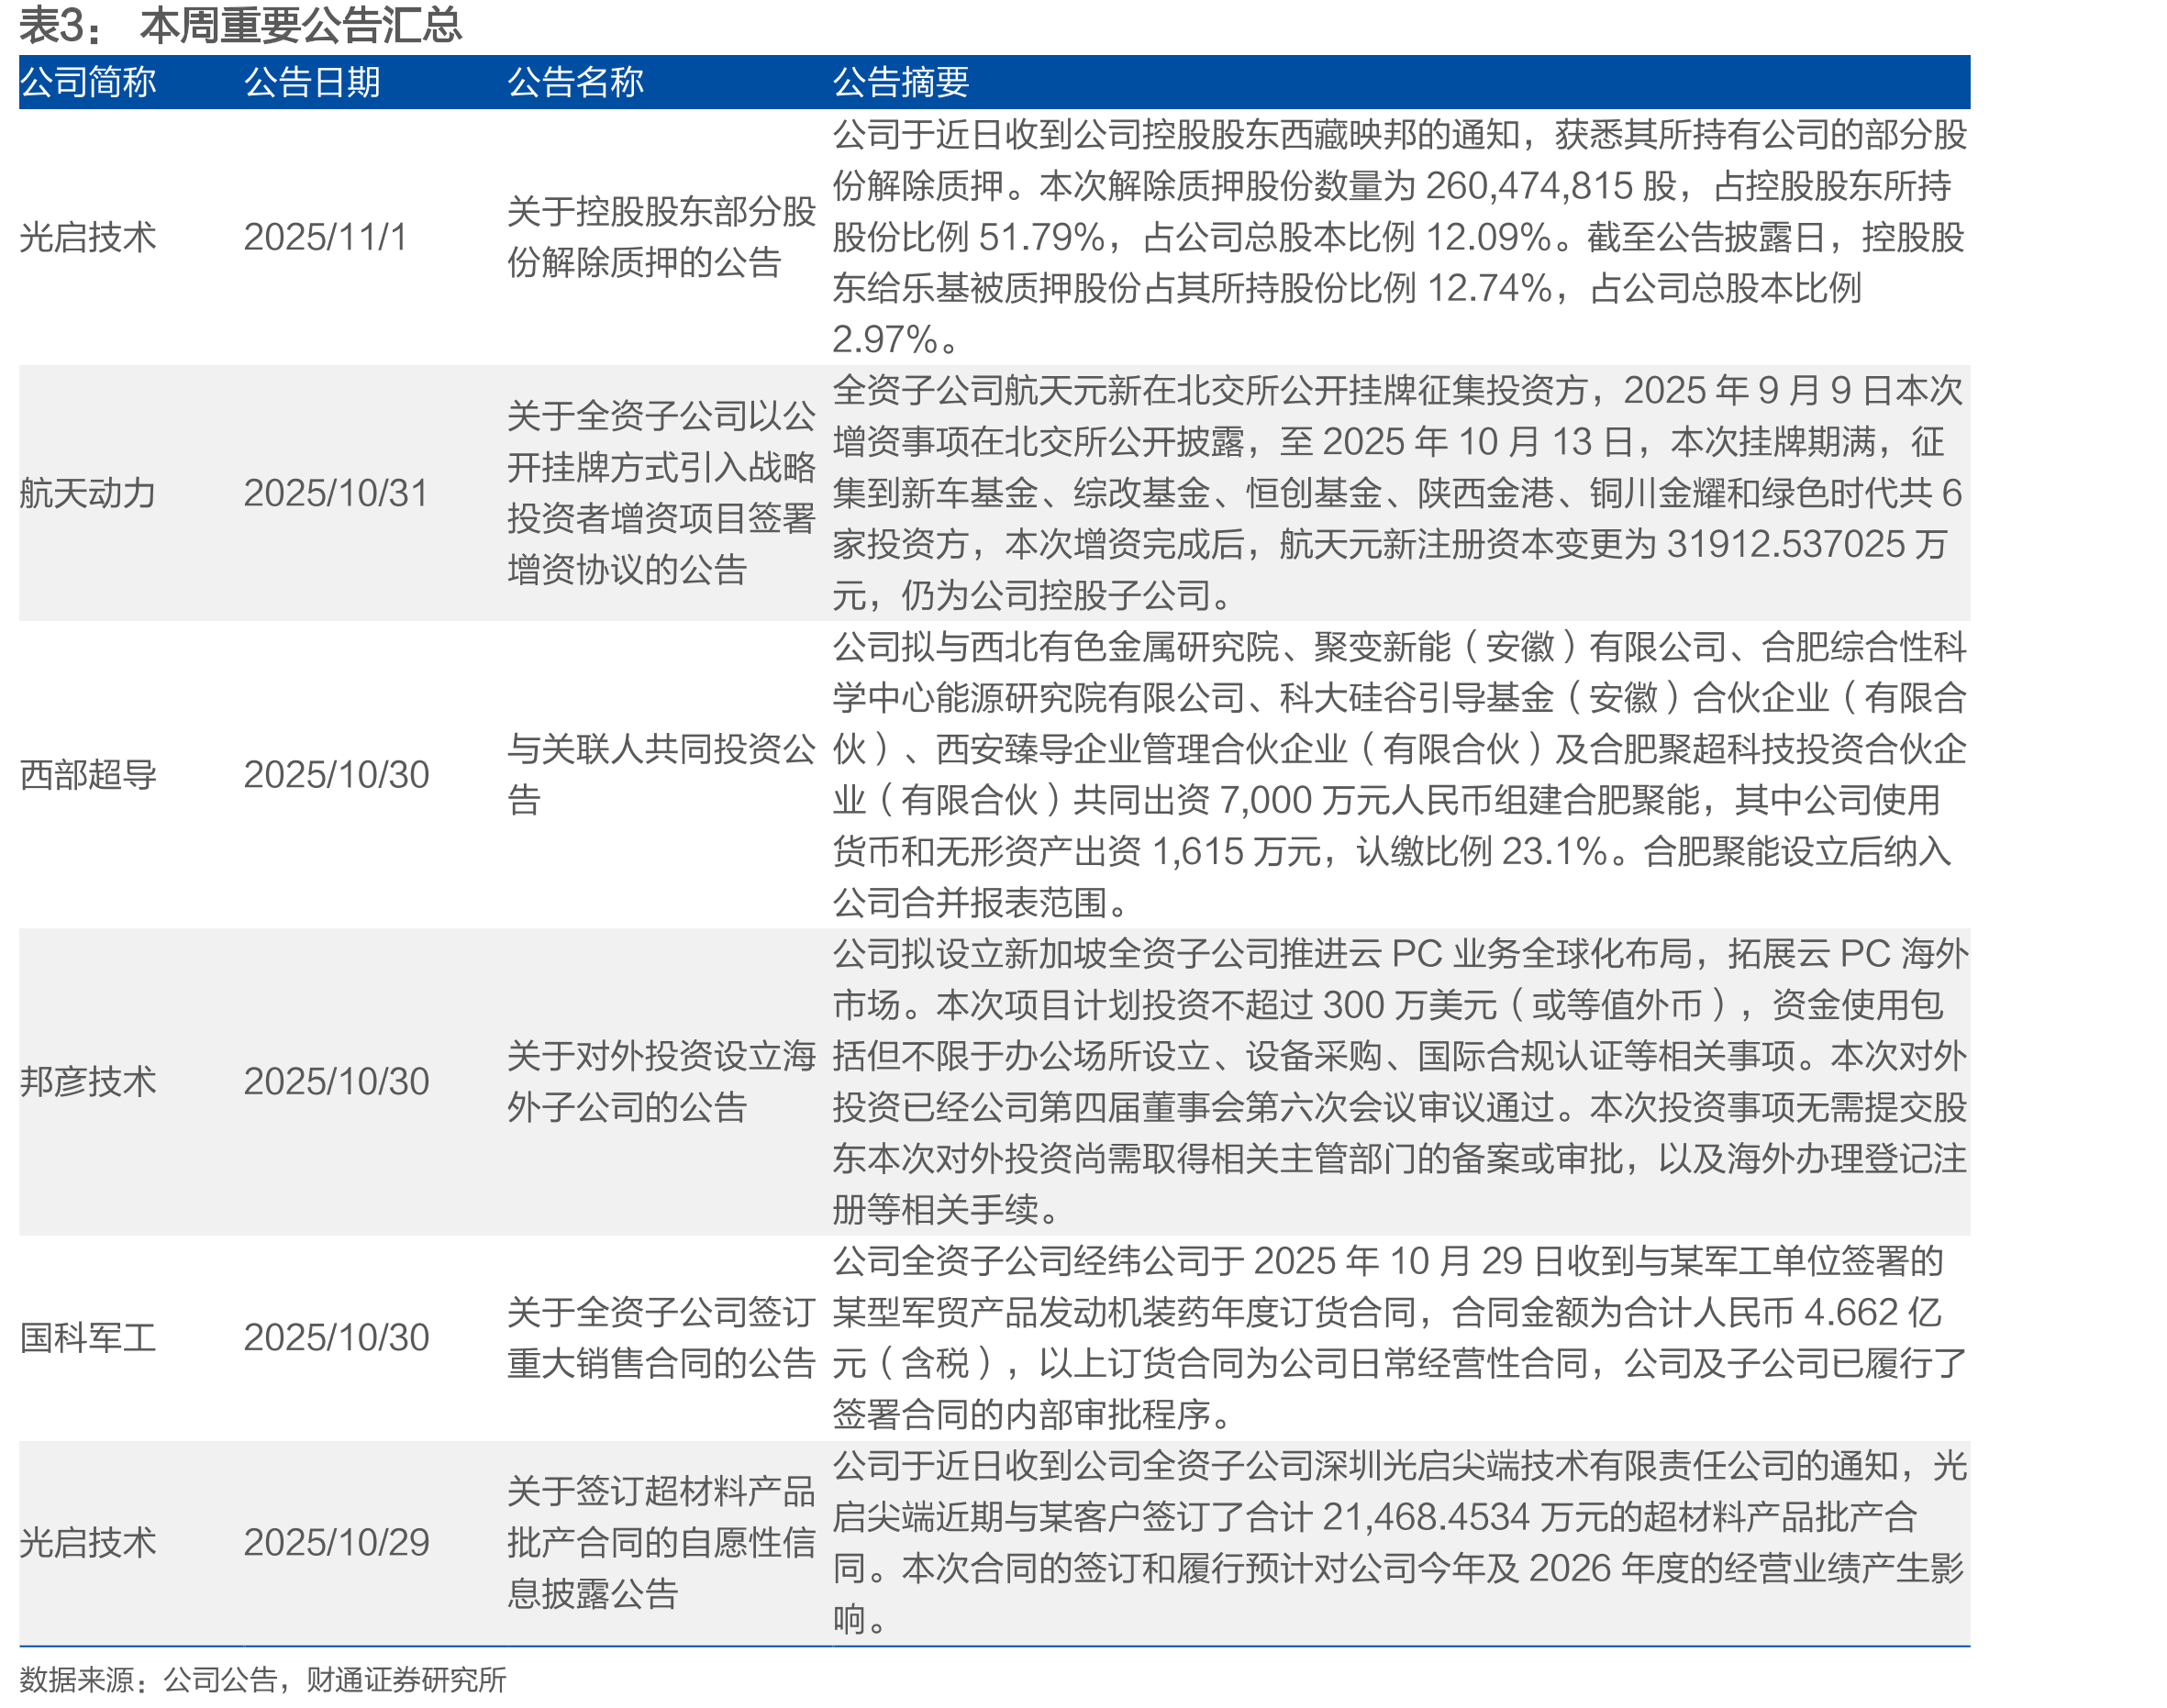Select the 公告摘要 column header

[x=901, y=82]
